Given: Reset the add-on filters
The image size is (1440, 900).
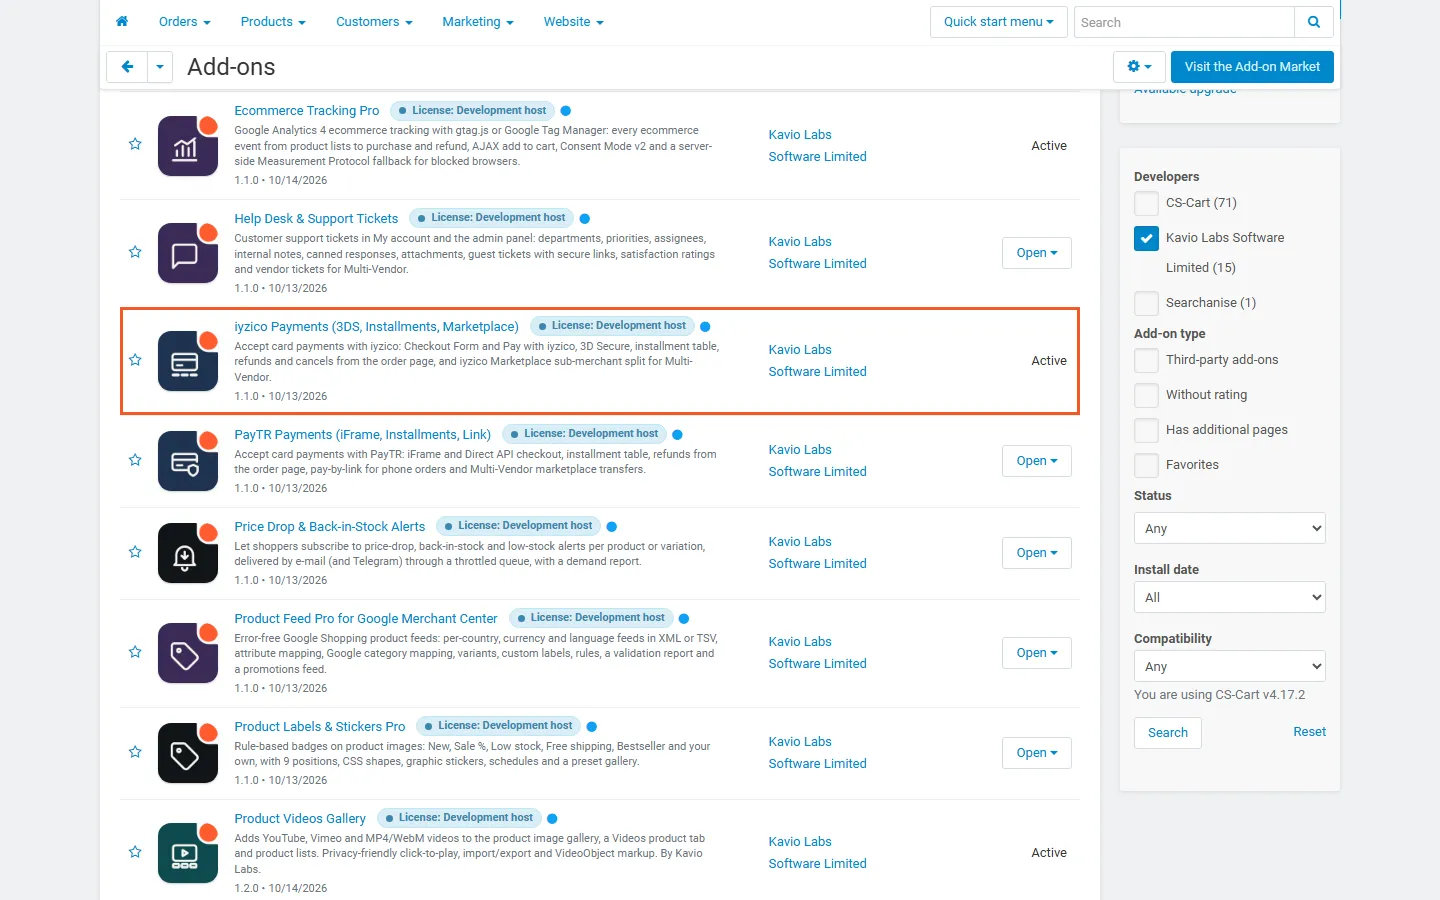Looking at the screenshot, I should [1309, 732].
